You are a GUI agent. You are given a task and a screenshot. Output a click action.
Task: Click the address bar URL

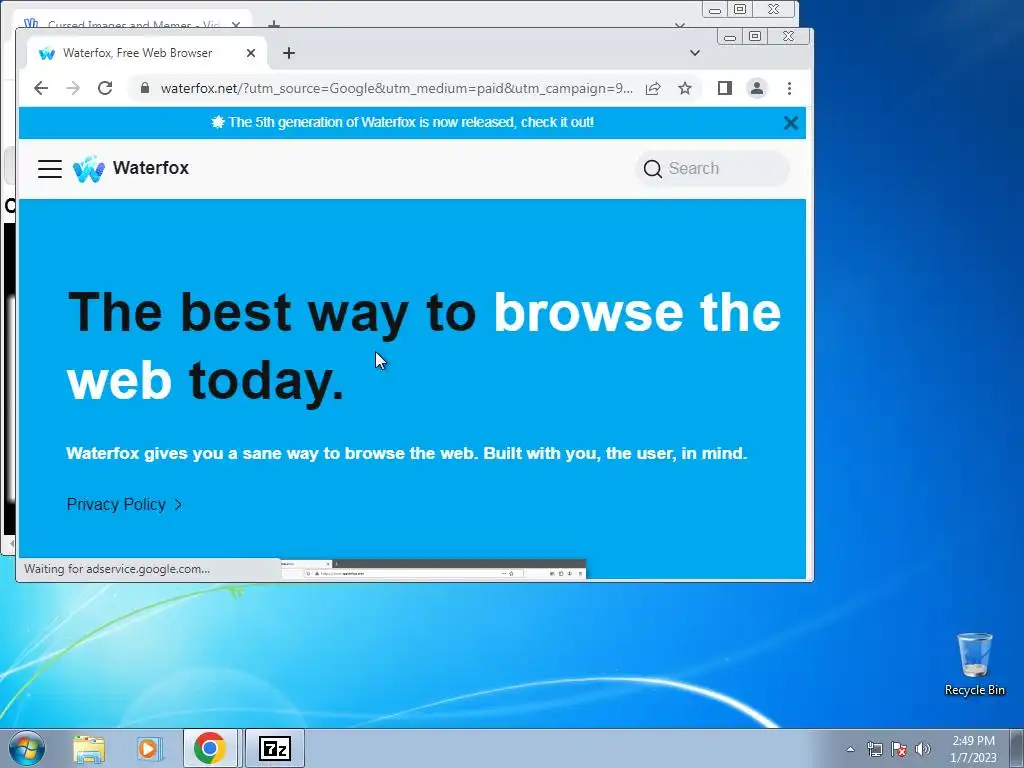point(396,88)
